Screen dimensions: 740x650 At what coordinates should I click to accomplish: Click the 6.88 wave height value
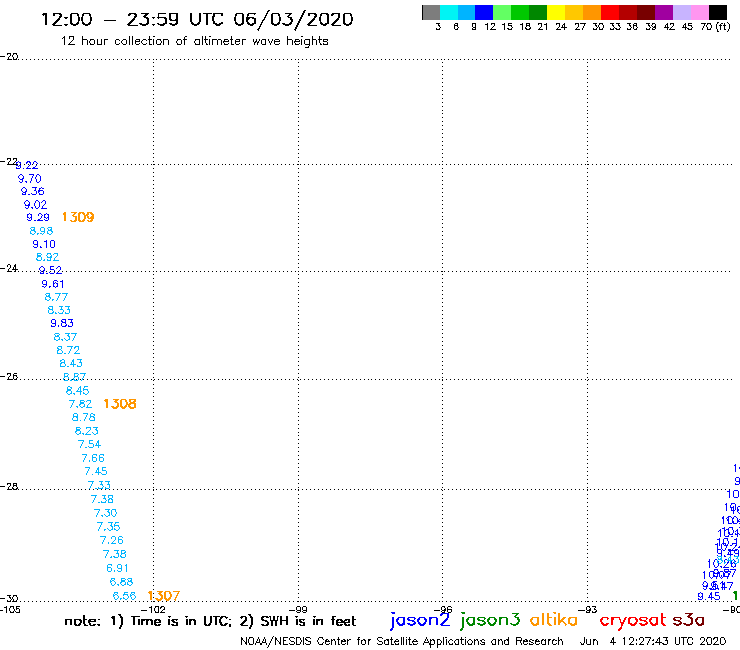point(121,582)
